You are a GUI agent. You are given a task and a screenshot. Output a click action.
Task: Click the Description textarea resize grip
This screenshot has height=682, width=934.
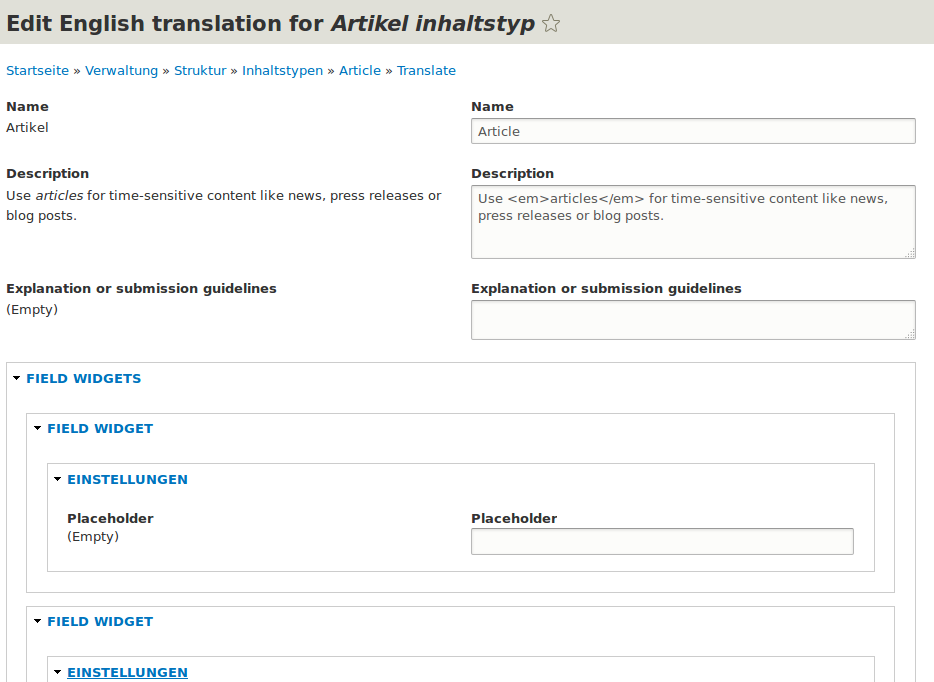point(909,253)
